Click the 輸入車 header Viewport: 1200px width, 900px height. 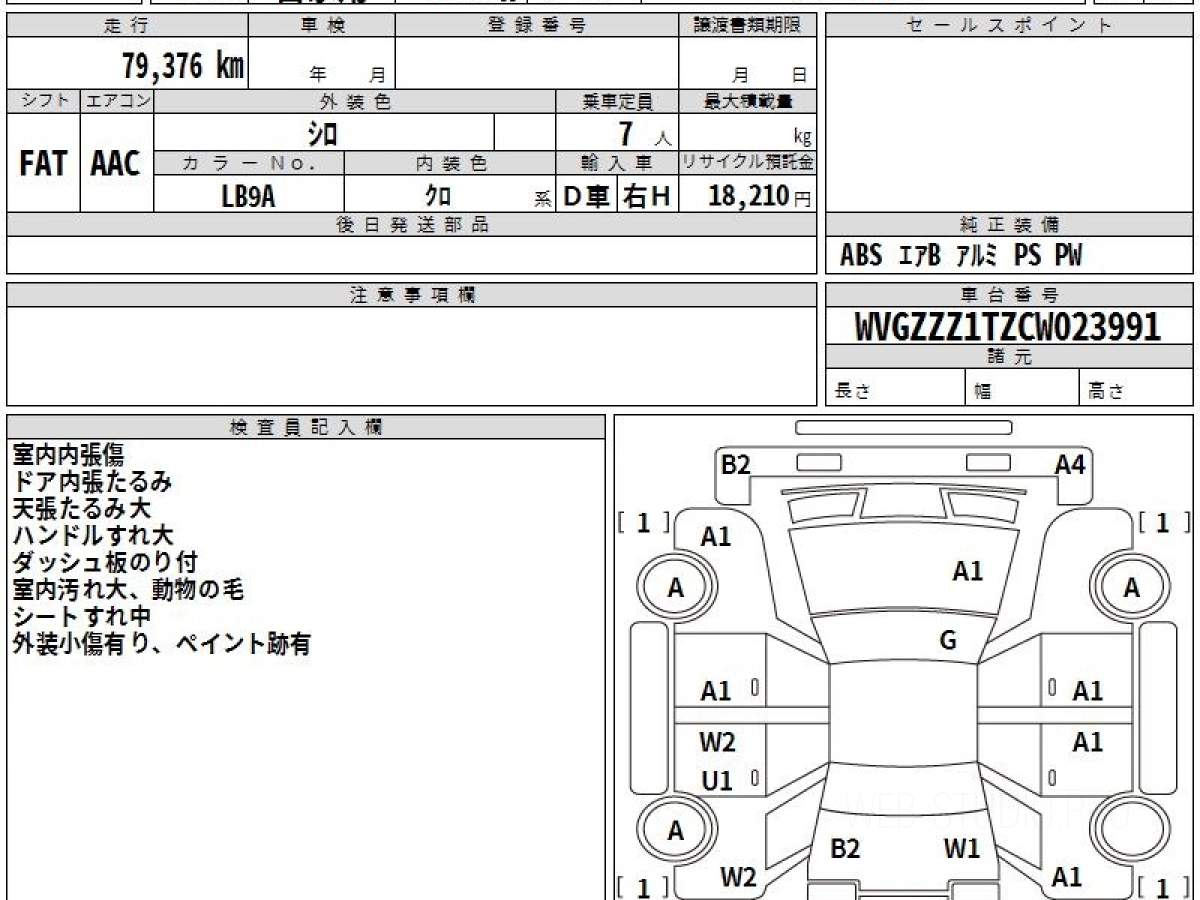tap(617, 163)
